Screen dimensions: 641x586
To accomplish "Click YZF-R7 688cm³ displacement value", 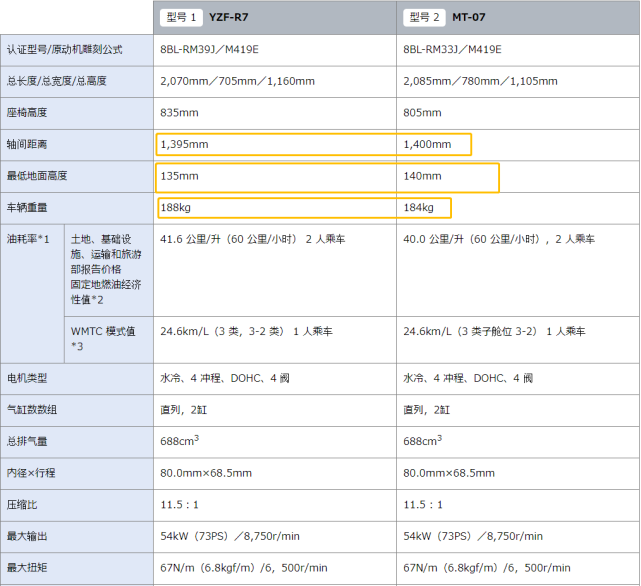I will click(179, 440).
